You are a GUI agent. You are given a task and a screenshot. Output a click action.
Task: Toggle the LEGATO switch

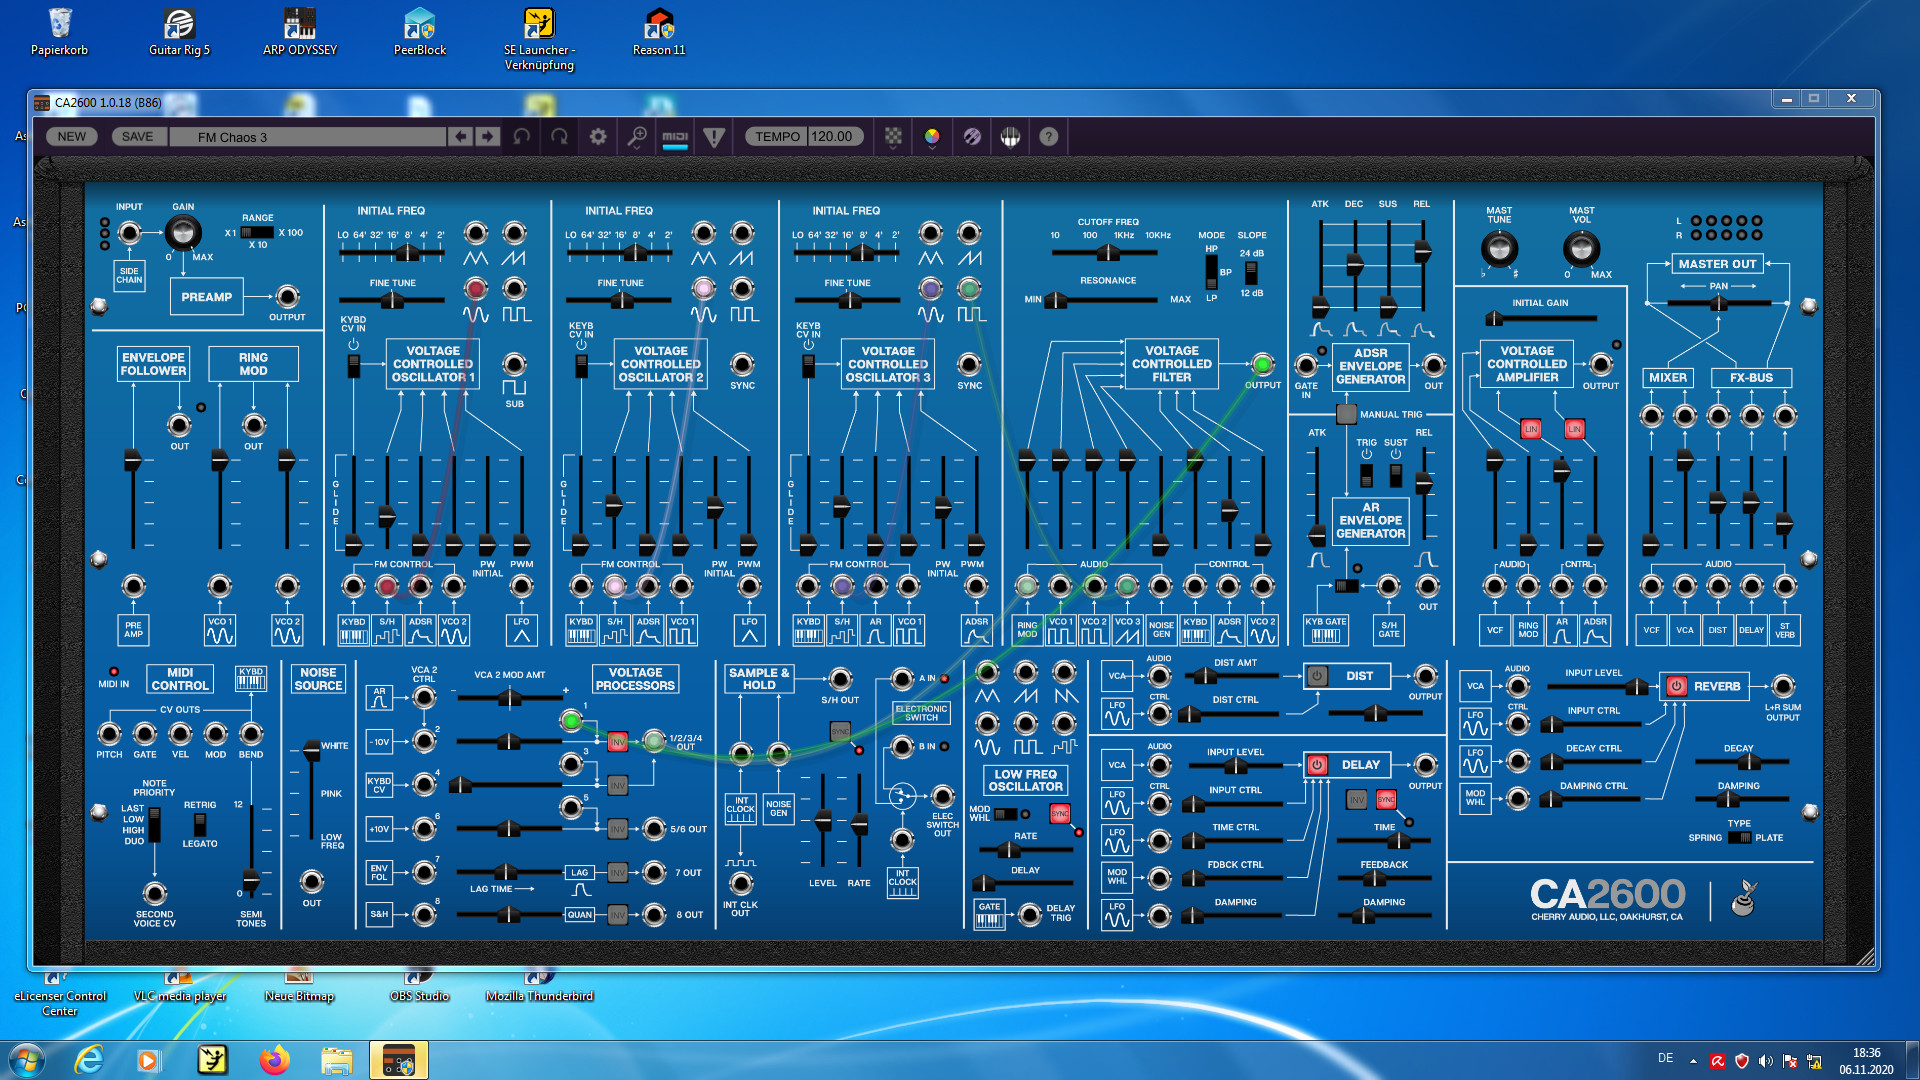(x=200, y=824)
